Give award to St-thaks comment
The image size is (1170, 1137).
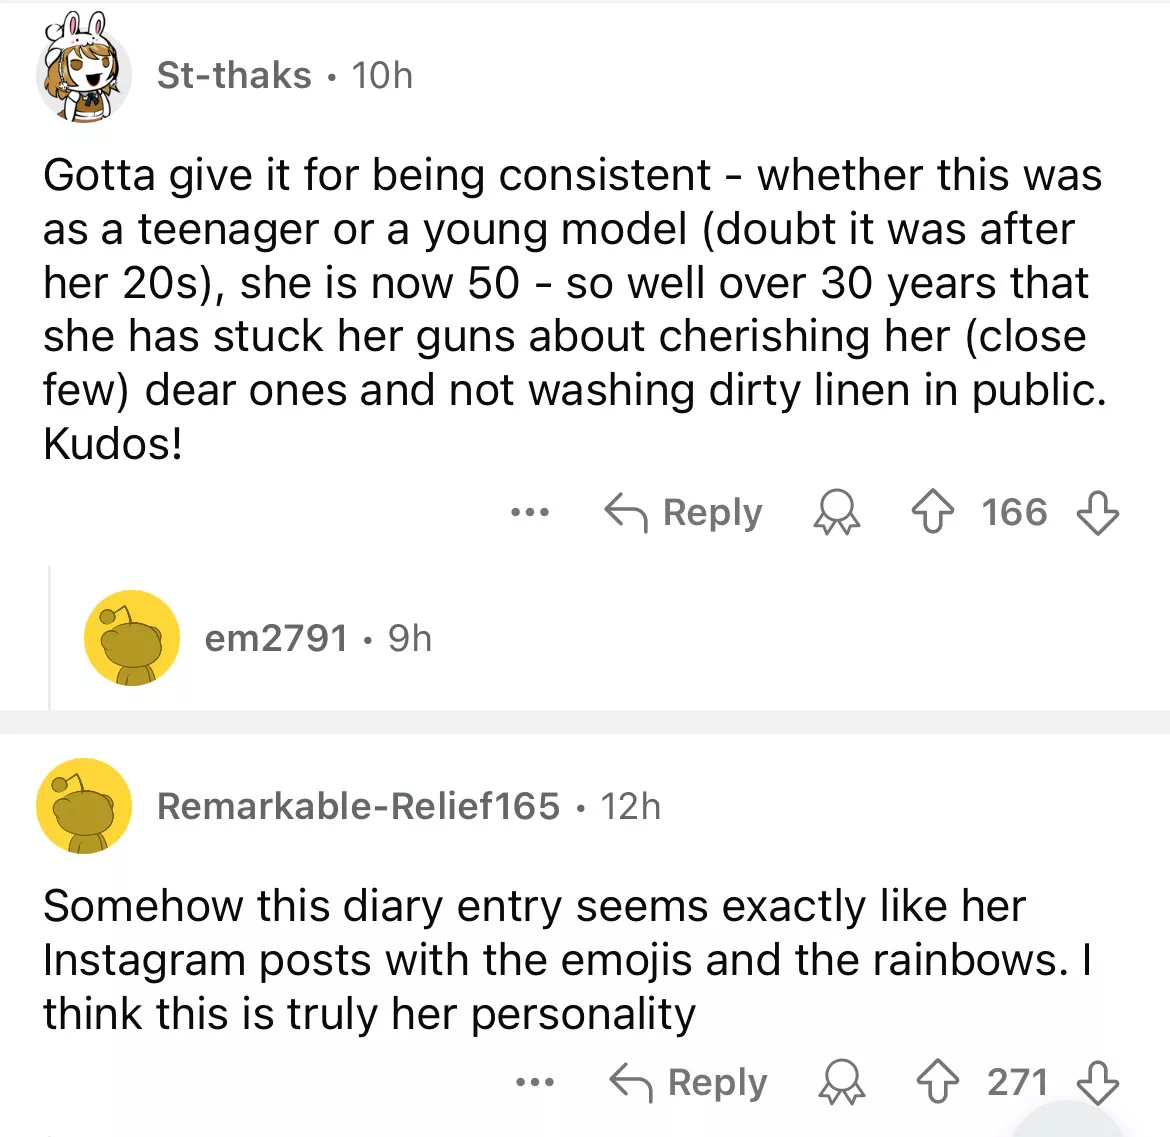(836, 513)
